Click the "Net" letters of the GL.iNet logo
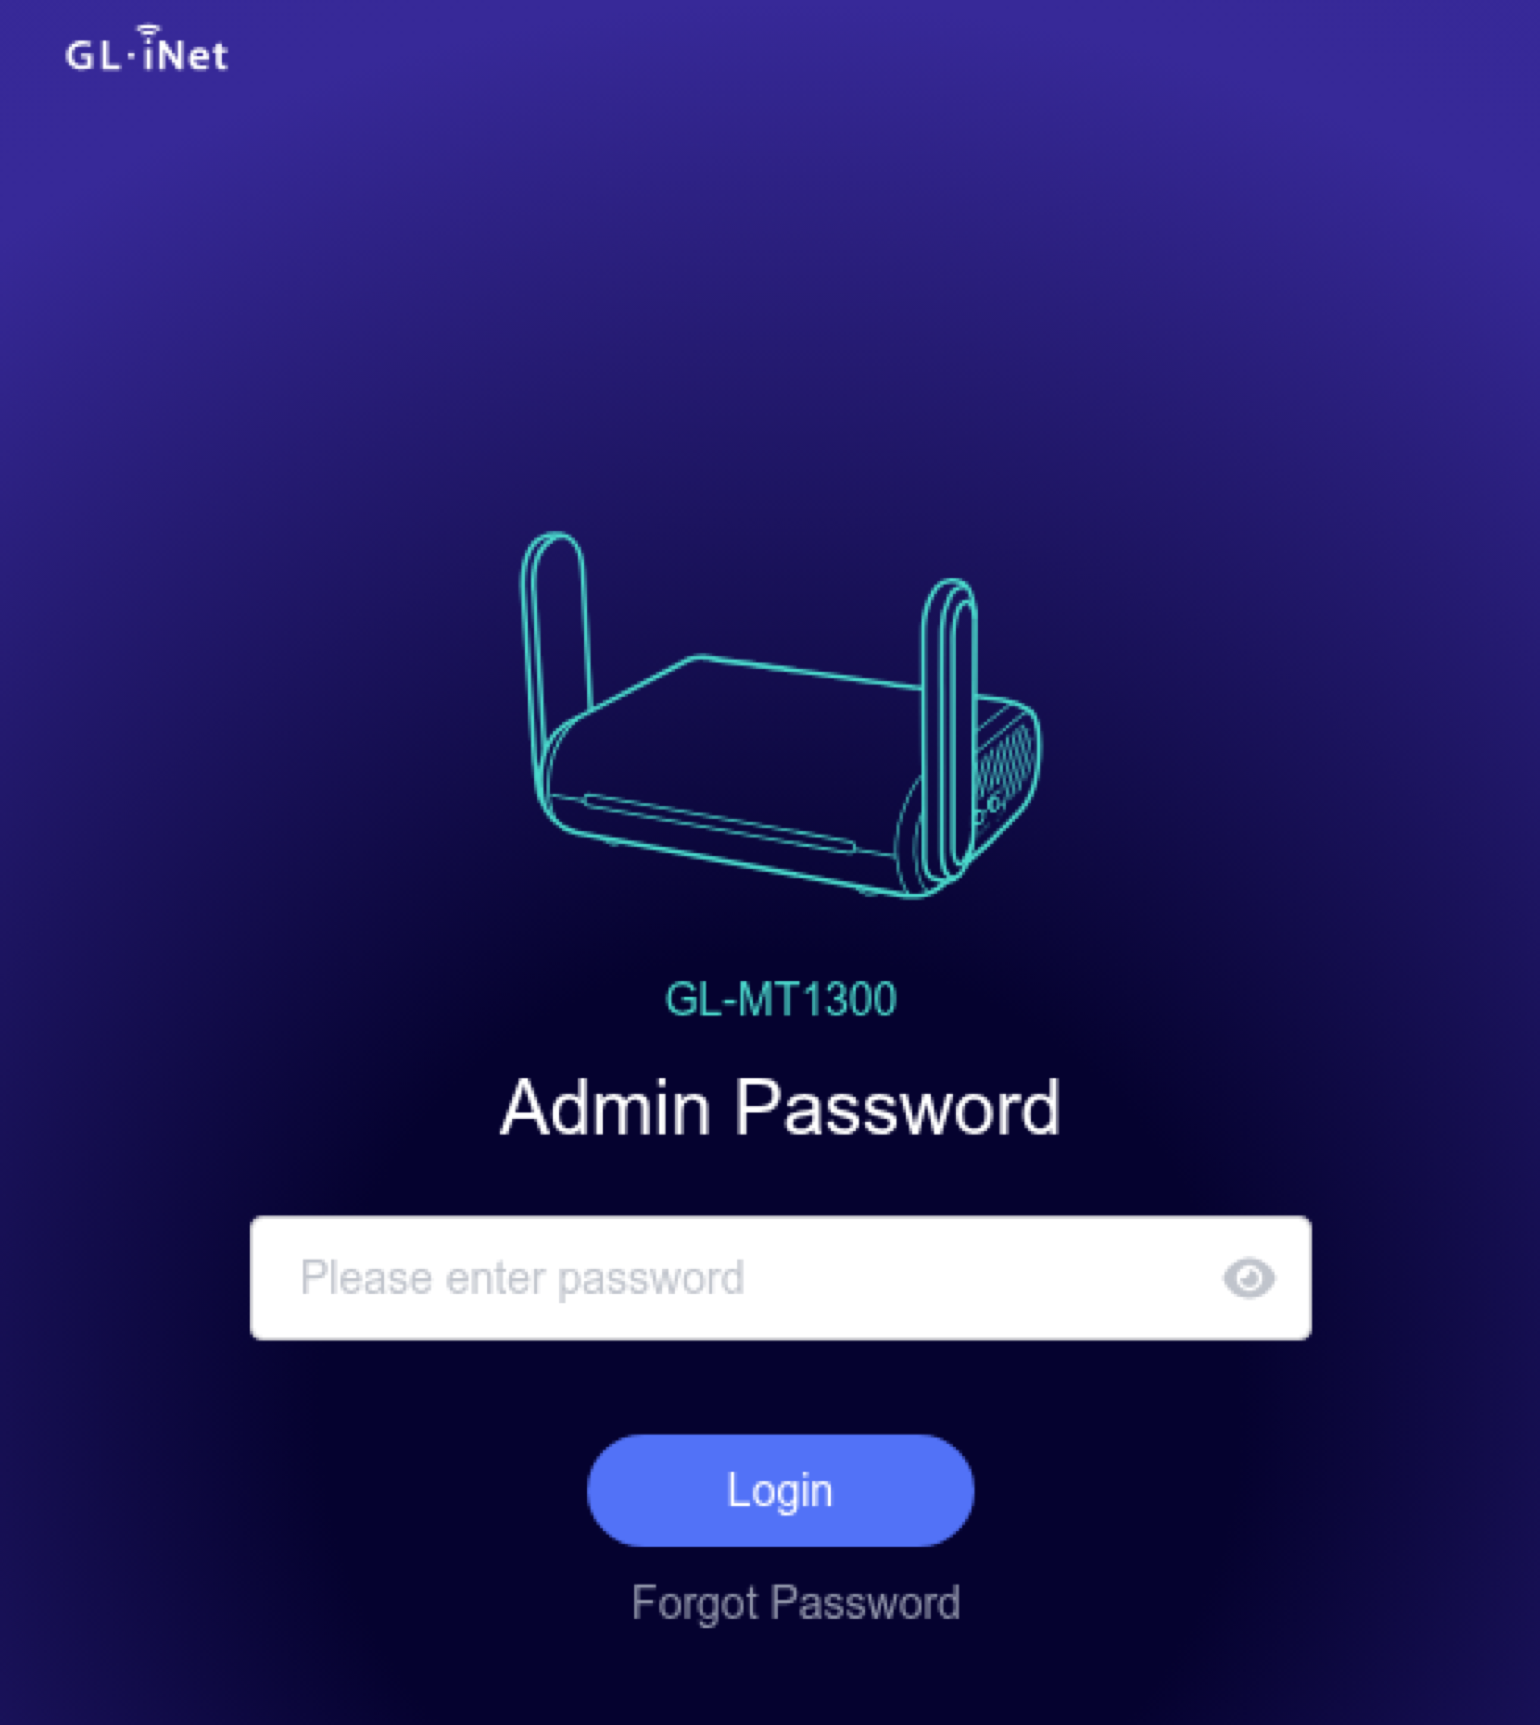This screenshot has width=1540, height=1725. click(x=194, y=55)
